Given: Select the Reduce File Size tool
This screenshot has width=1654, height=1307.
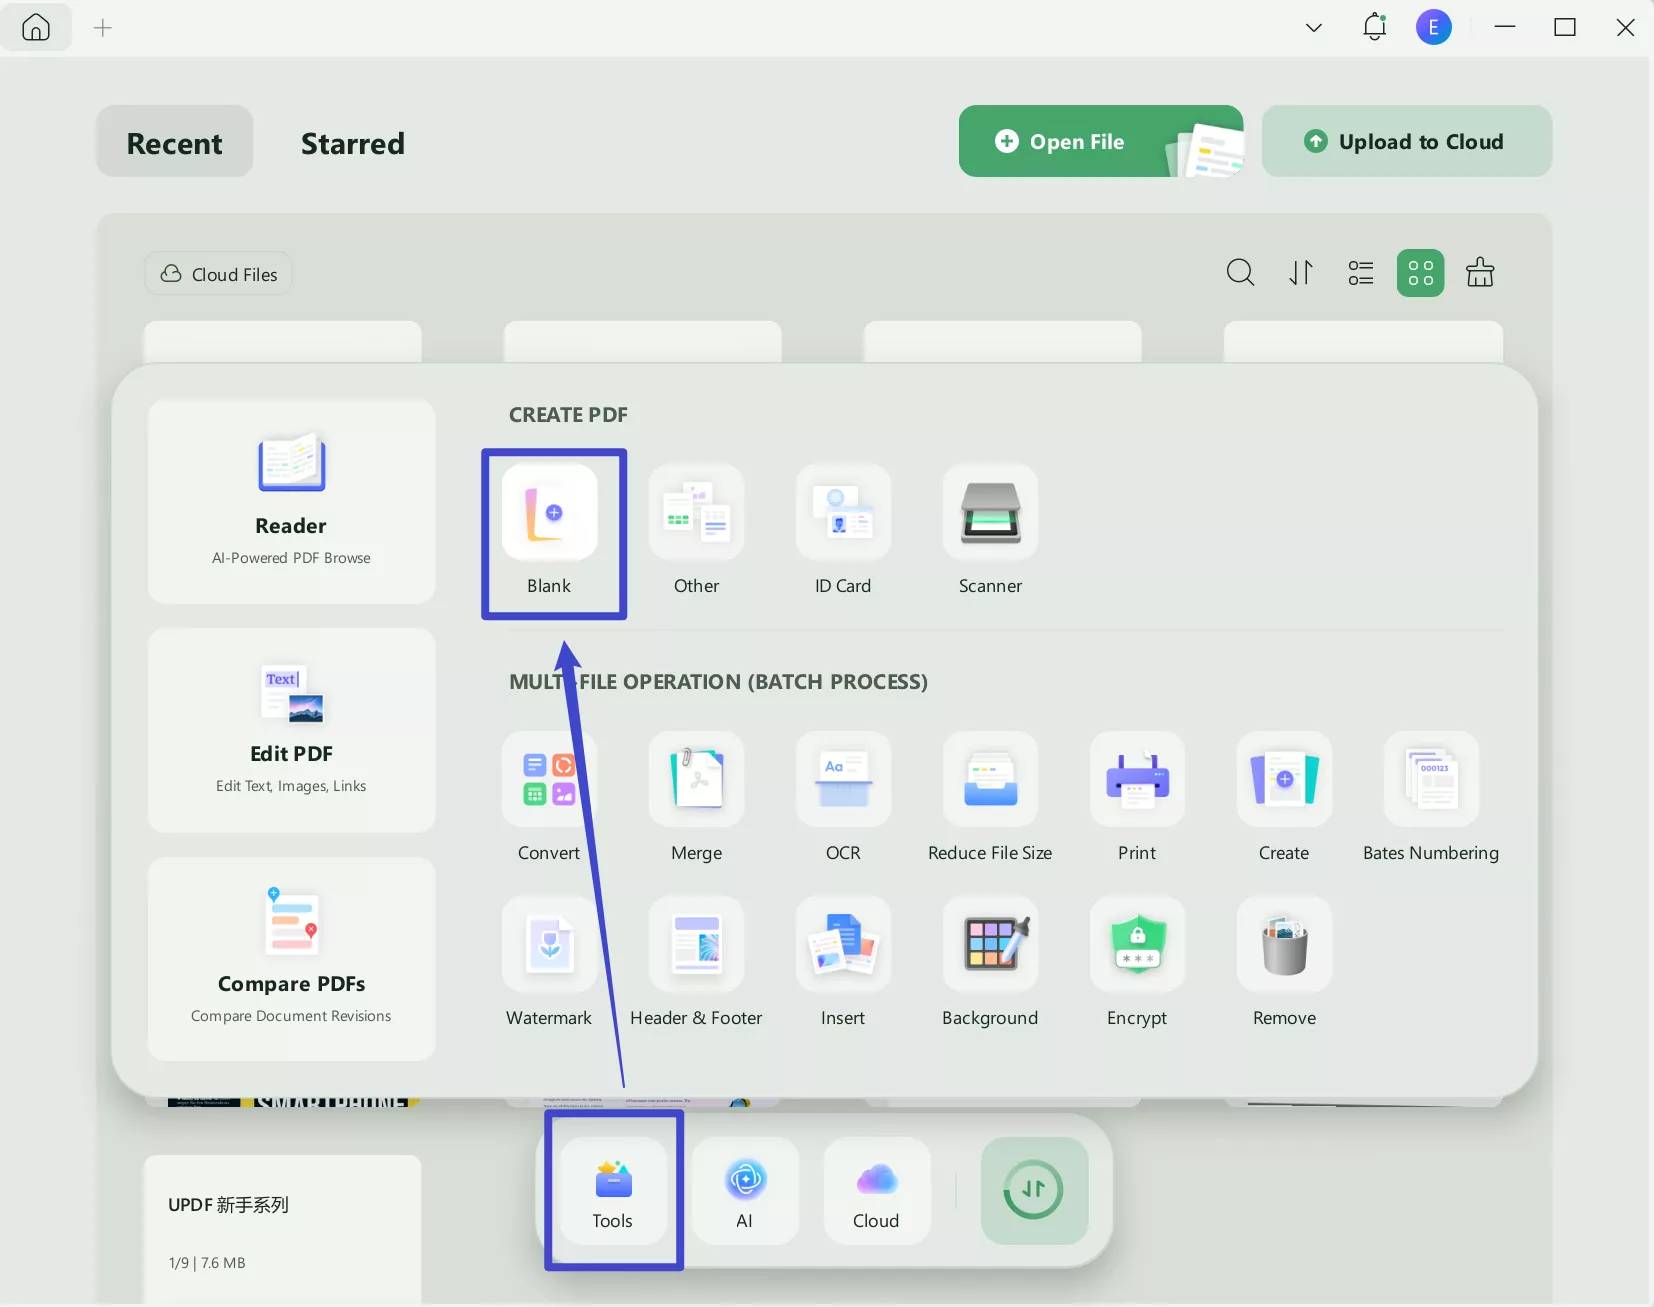Looking at the screenshot, I should [x=989, y=795].
